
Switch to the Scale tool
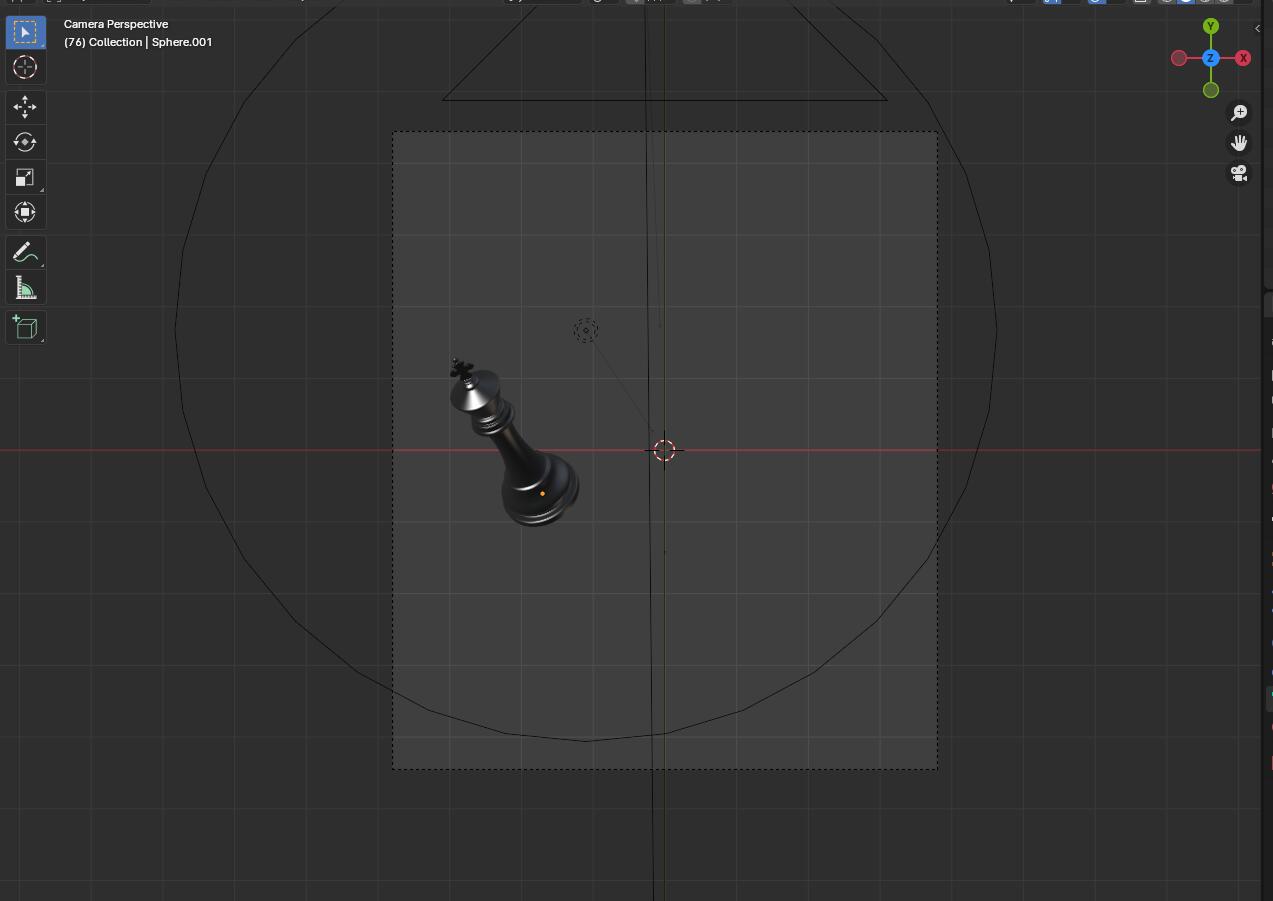pos(25,178)
